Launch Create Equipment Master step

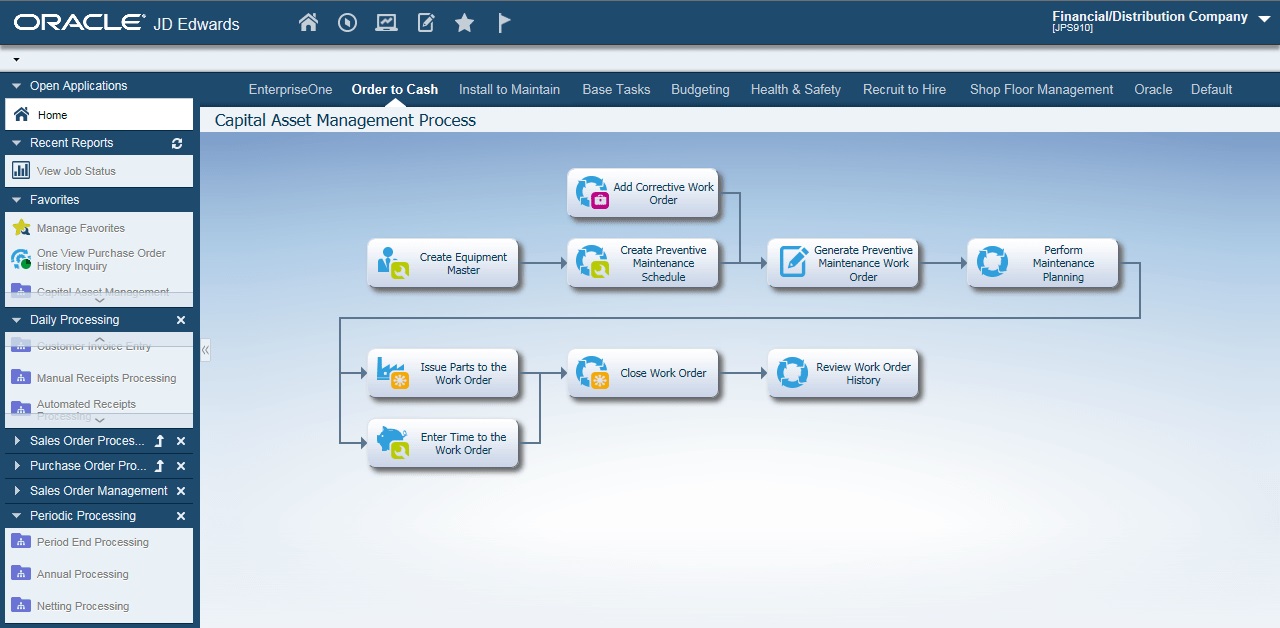click(x=443, y=264)
